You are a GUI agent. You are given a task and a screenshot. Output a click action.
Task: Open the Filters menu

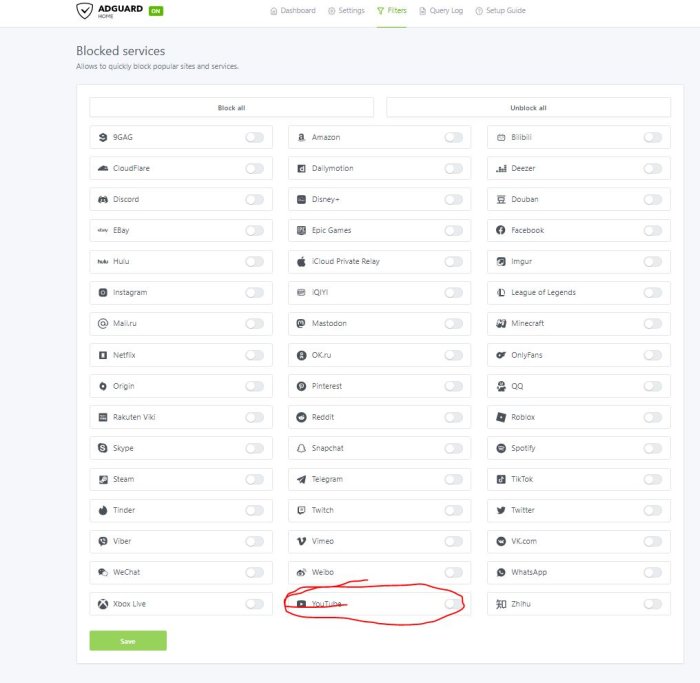[x=392, y=10]
